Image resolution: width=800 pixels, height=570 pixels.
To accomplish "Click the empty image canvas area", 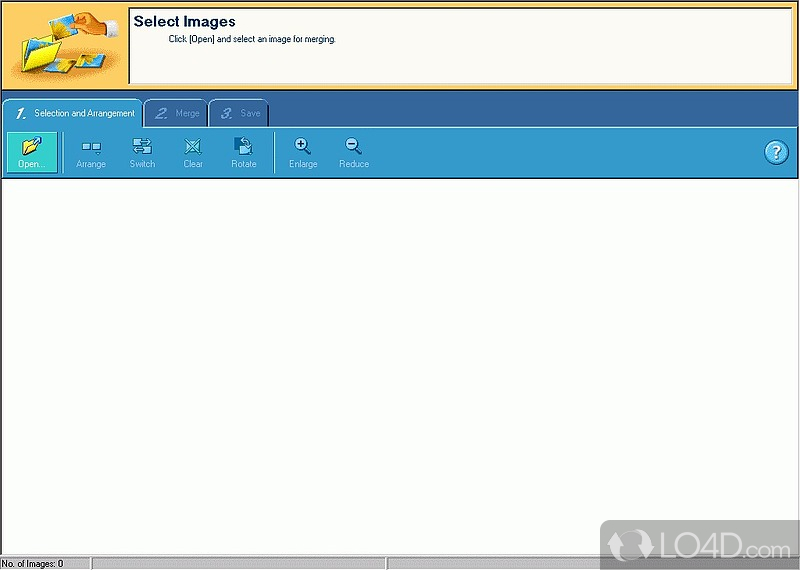I will [399, 366].
